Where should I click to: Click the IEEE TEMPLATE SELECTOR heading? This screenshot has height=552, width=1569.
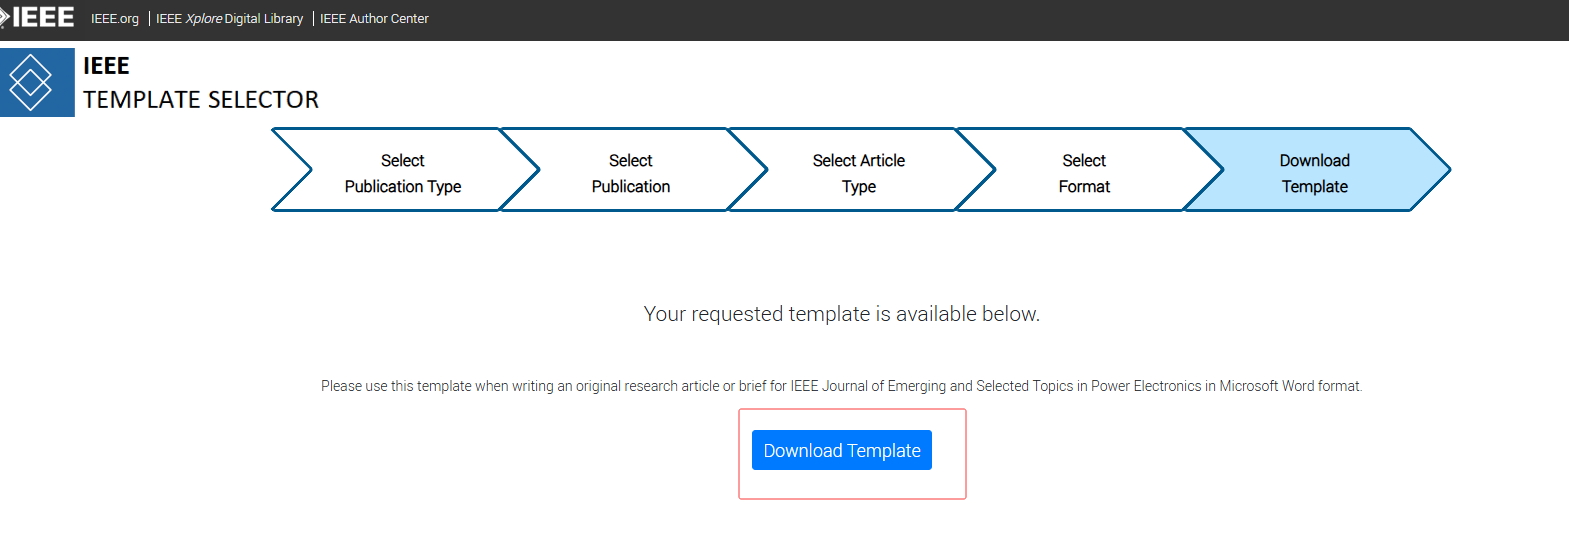(201, 83)
